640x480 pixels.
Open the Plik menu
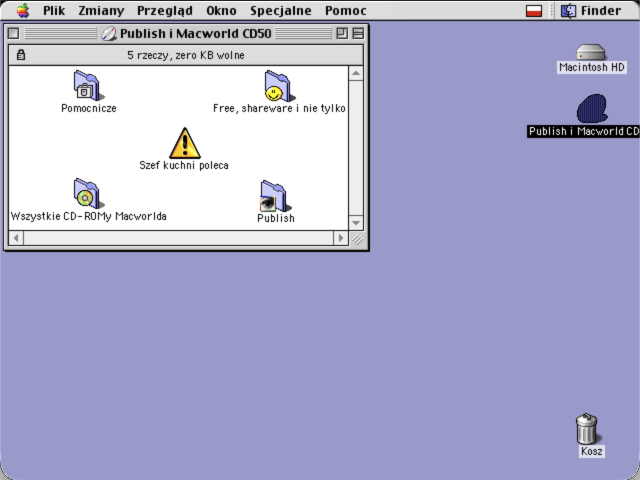(x=54, y=11)
